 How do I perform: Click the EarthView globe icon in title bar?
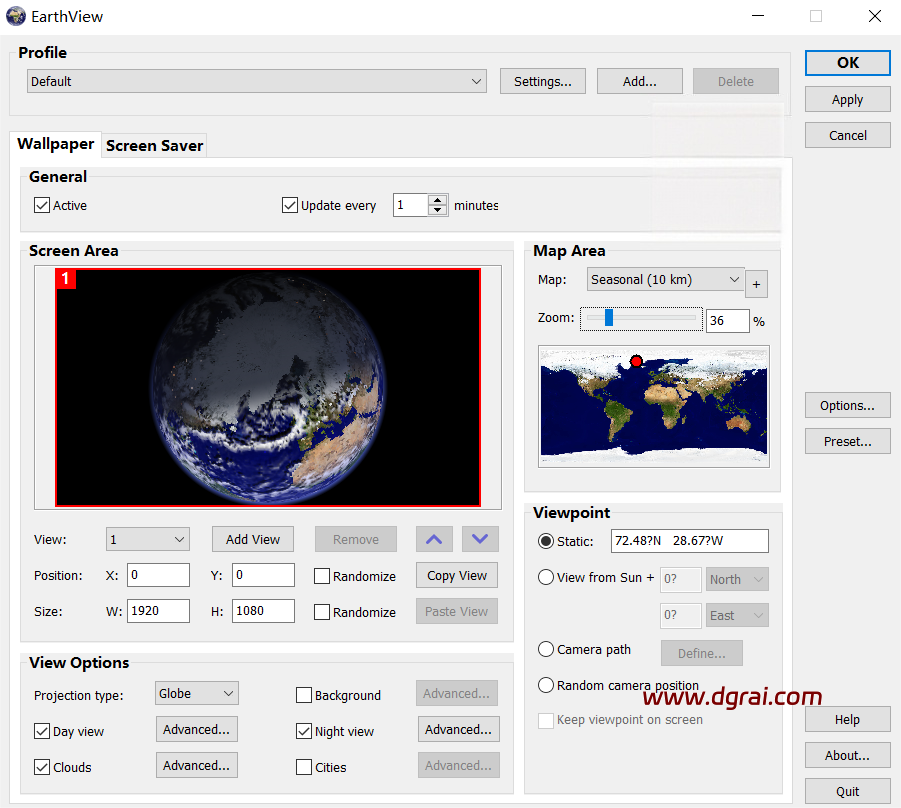(x=16, y=16)
